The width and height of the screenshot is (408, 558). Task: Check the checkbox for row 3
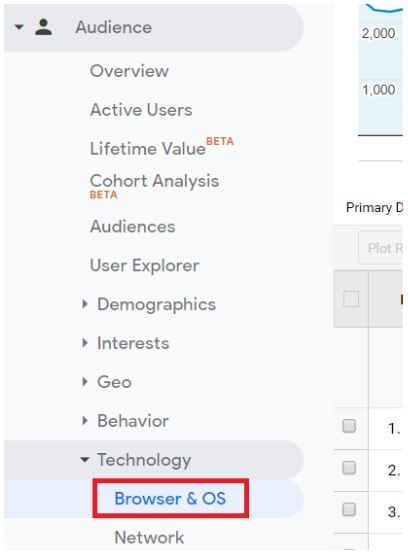349,509
